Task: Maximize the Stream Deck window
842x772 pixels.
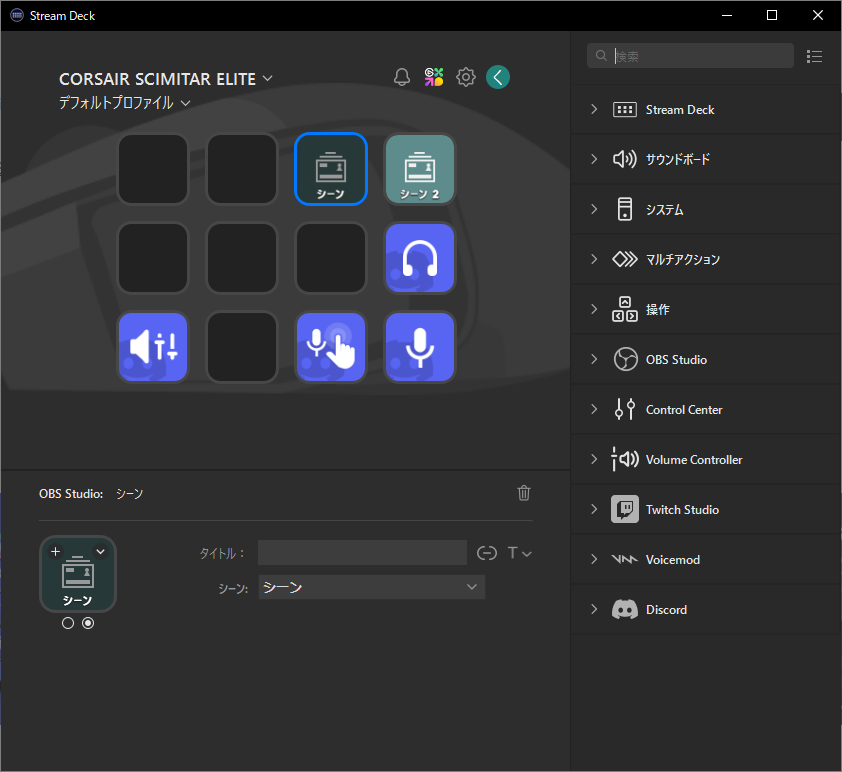Action: pyautogui.click(x=772, y=15)
